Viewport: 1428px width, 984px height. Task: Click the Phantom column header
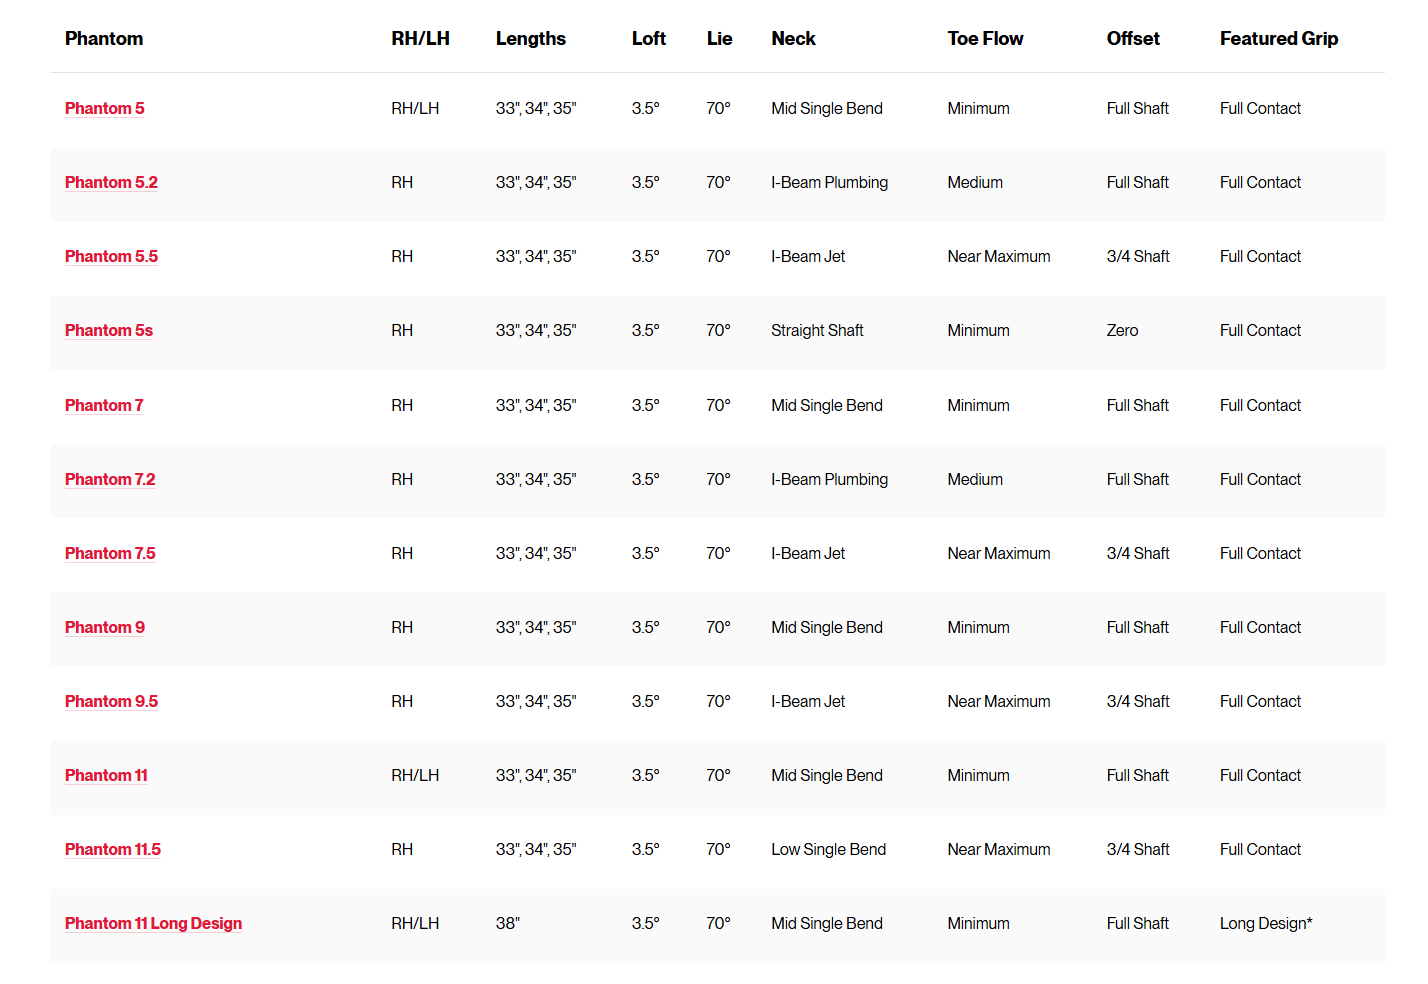[104, 39]
